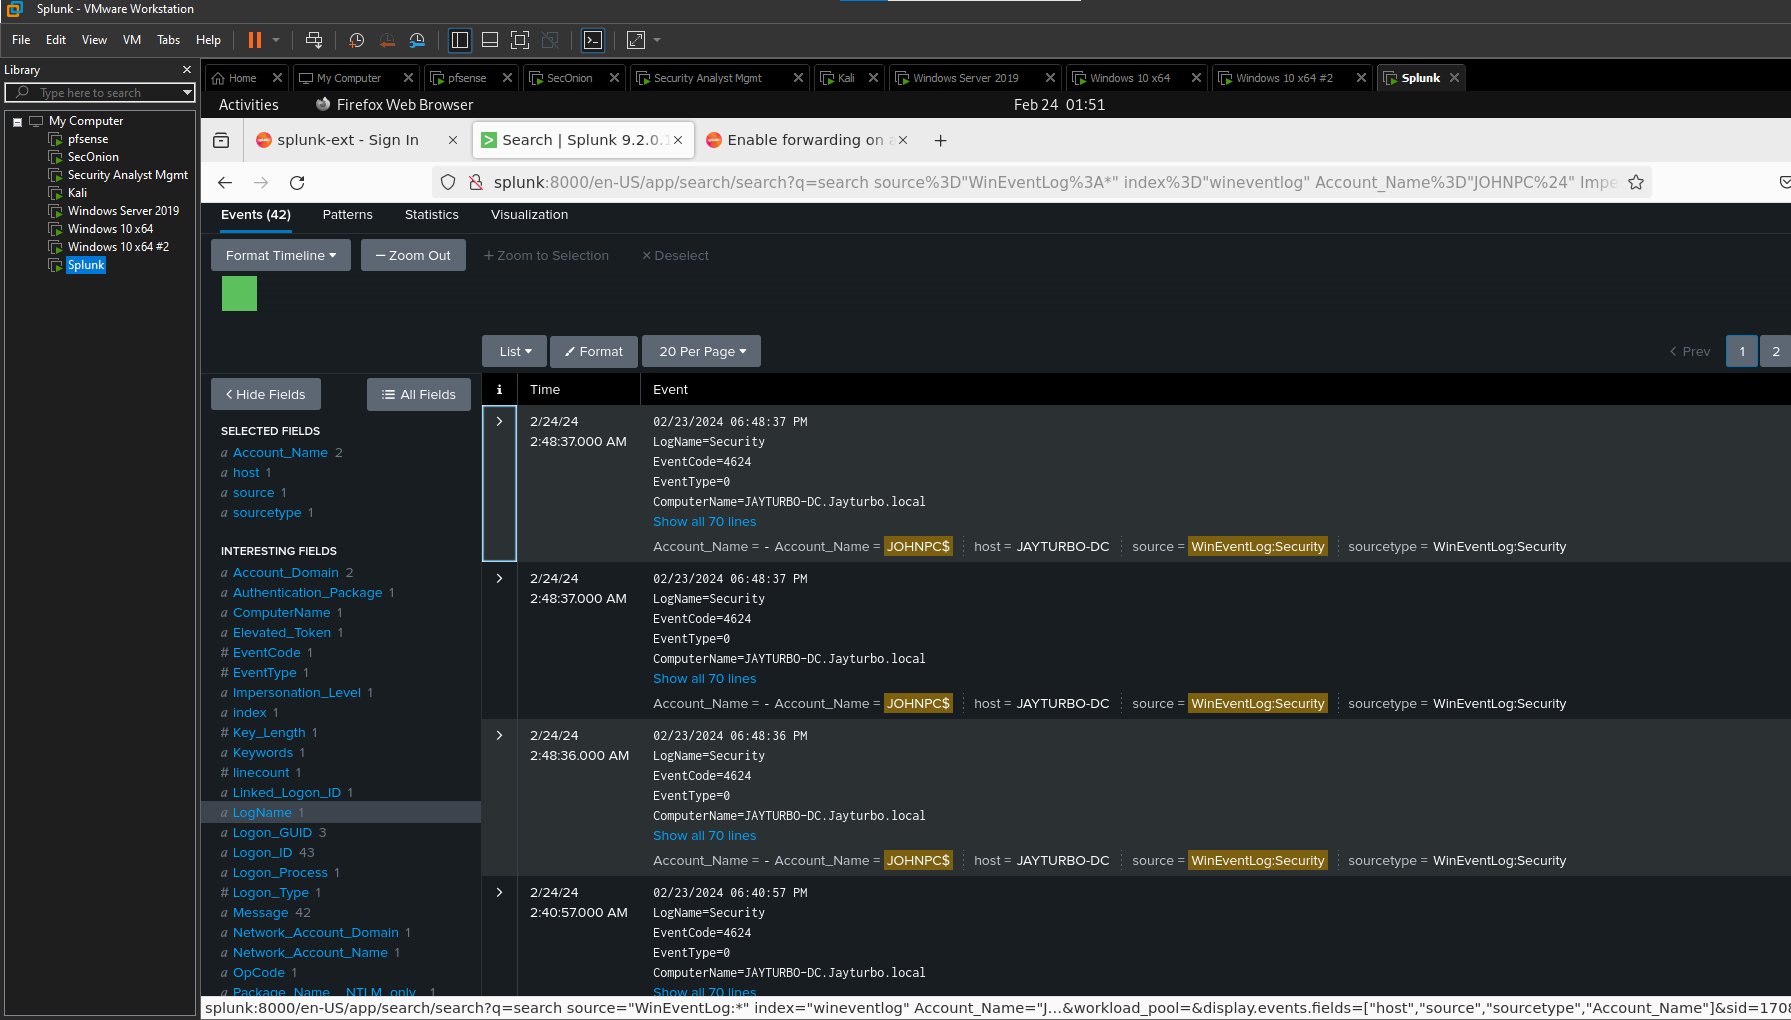The width and height of the screenshot is (1791, 1020).
Task: Bookmark this page with the star icon
Action: 1636,182
